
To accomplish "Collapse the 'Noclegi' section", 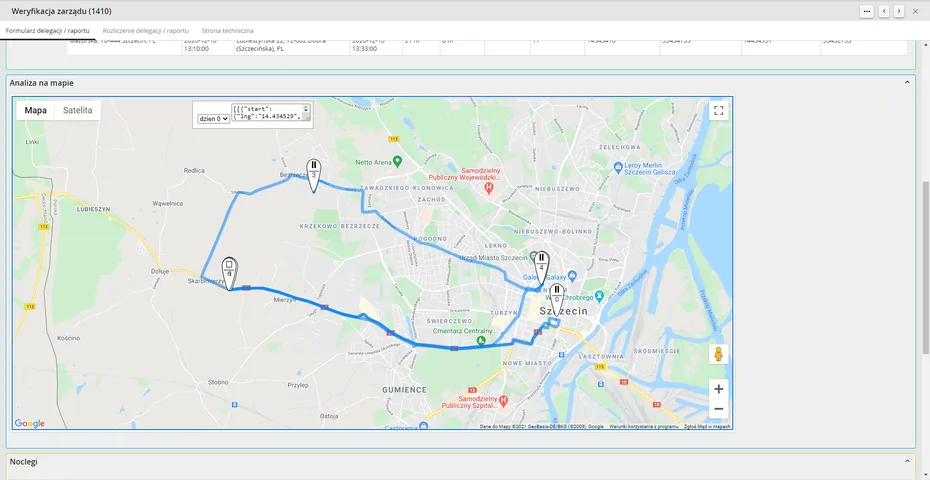I will [x=907, y=461].
